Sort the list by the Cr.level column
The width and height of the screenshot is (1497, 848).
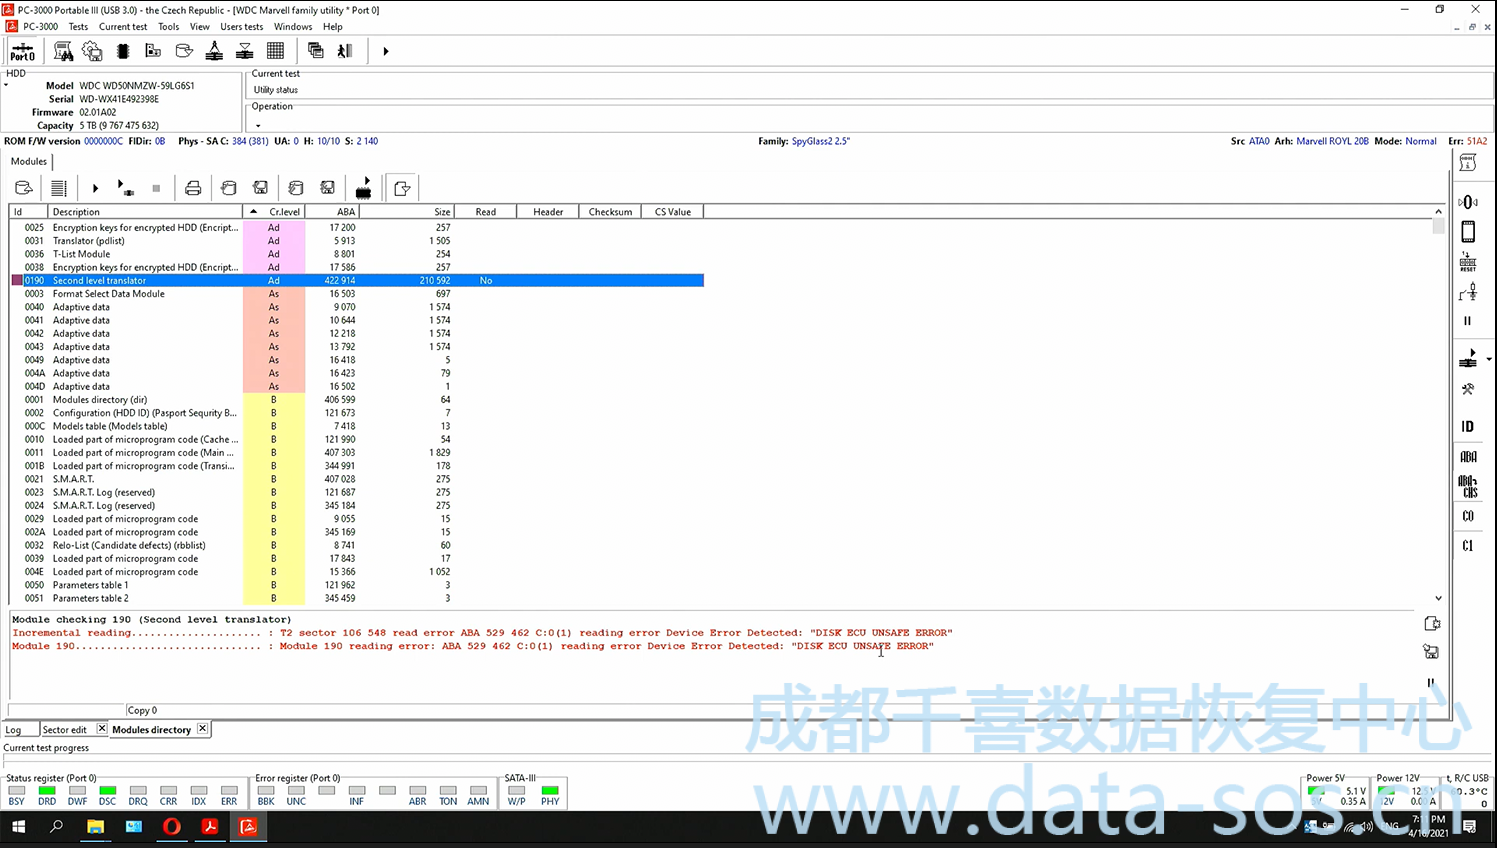[x=284, y=212]
